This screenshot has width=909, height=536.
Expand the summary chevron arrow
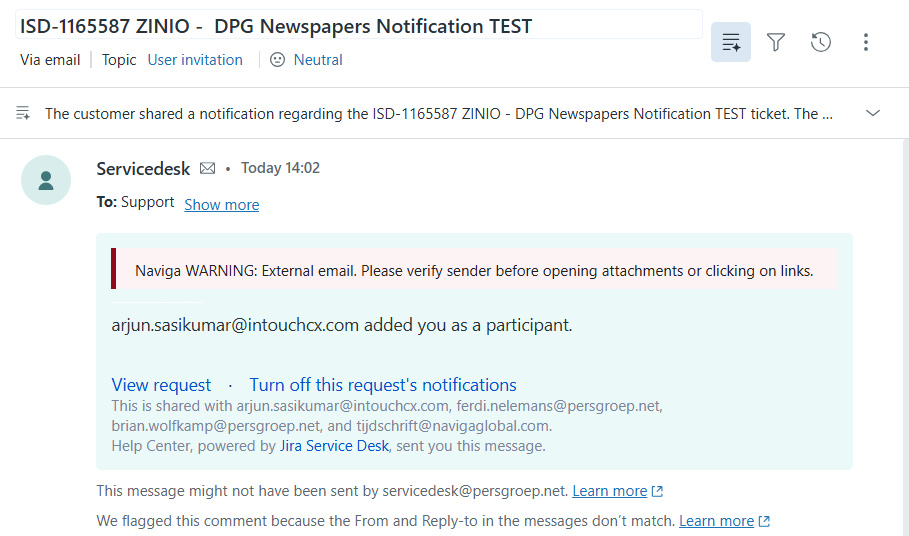pos(873,113)
